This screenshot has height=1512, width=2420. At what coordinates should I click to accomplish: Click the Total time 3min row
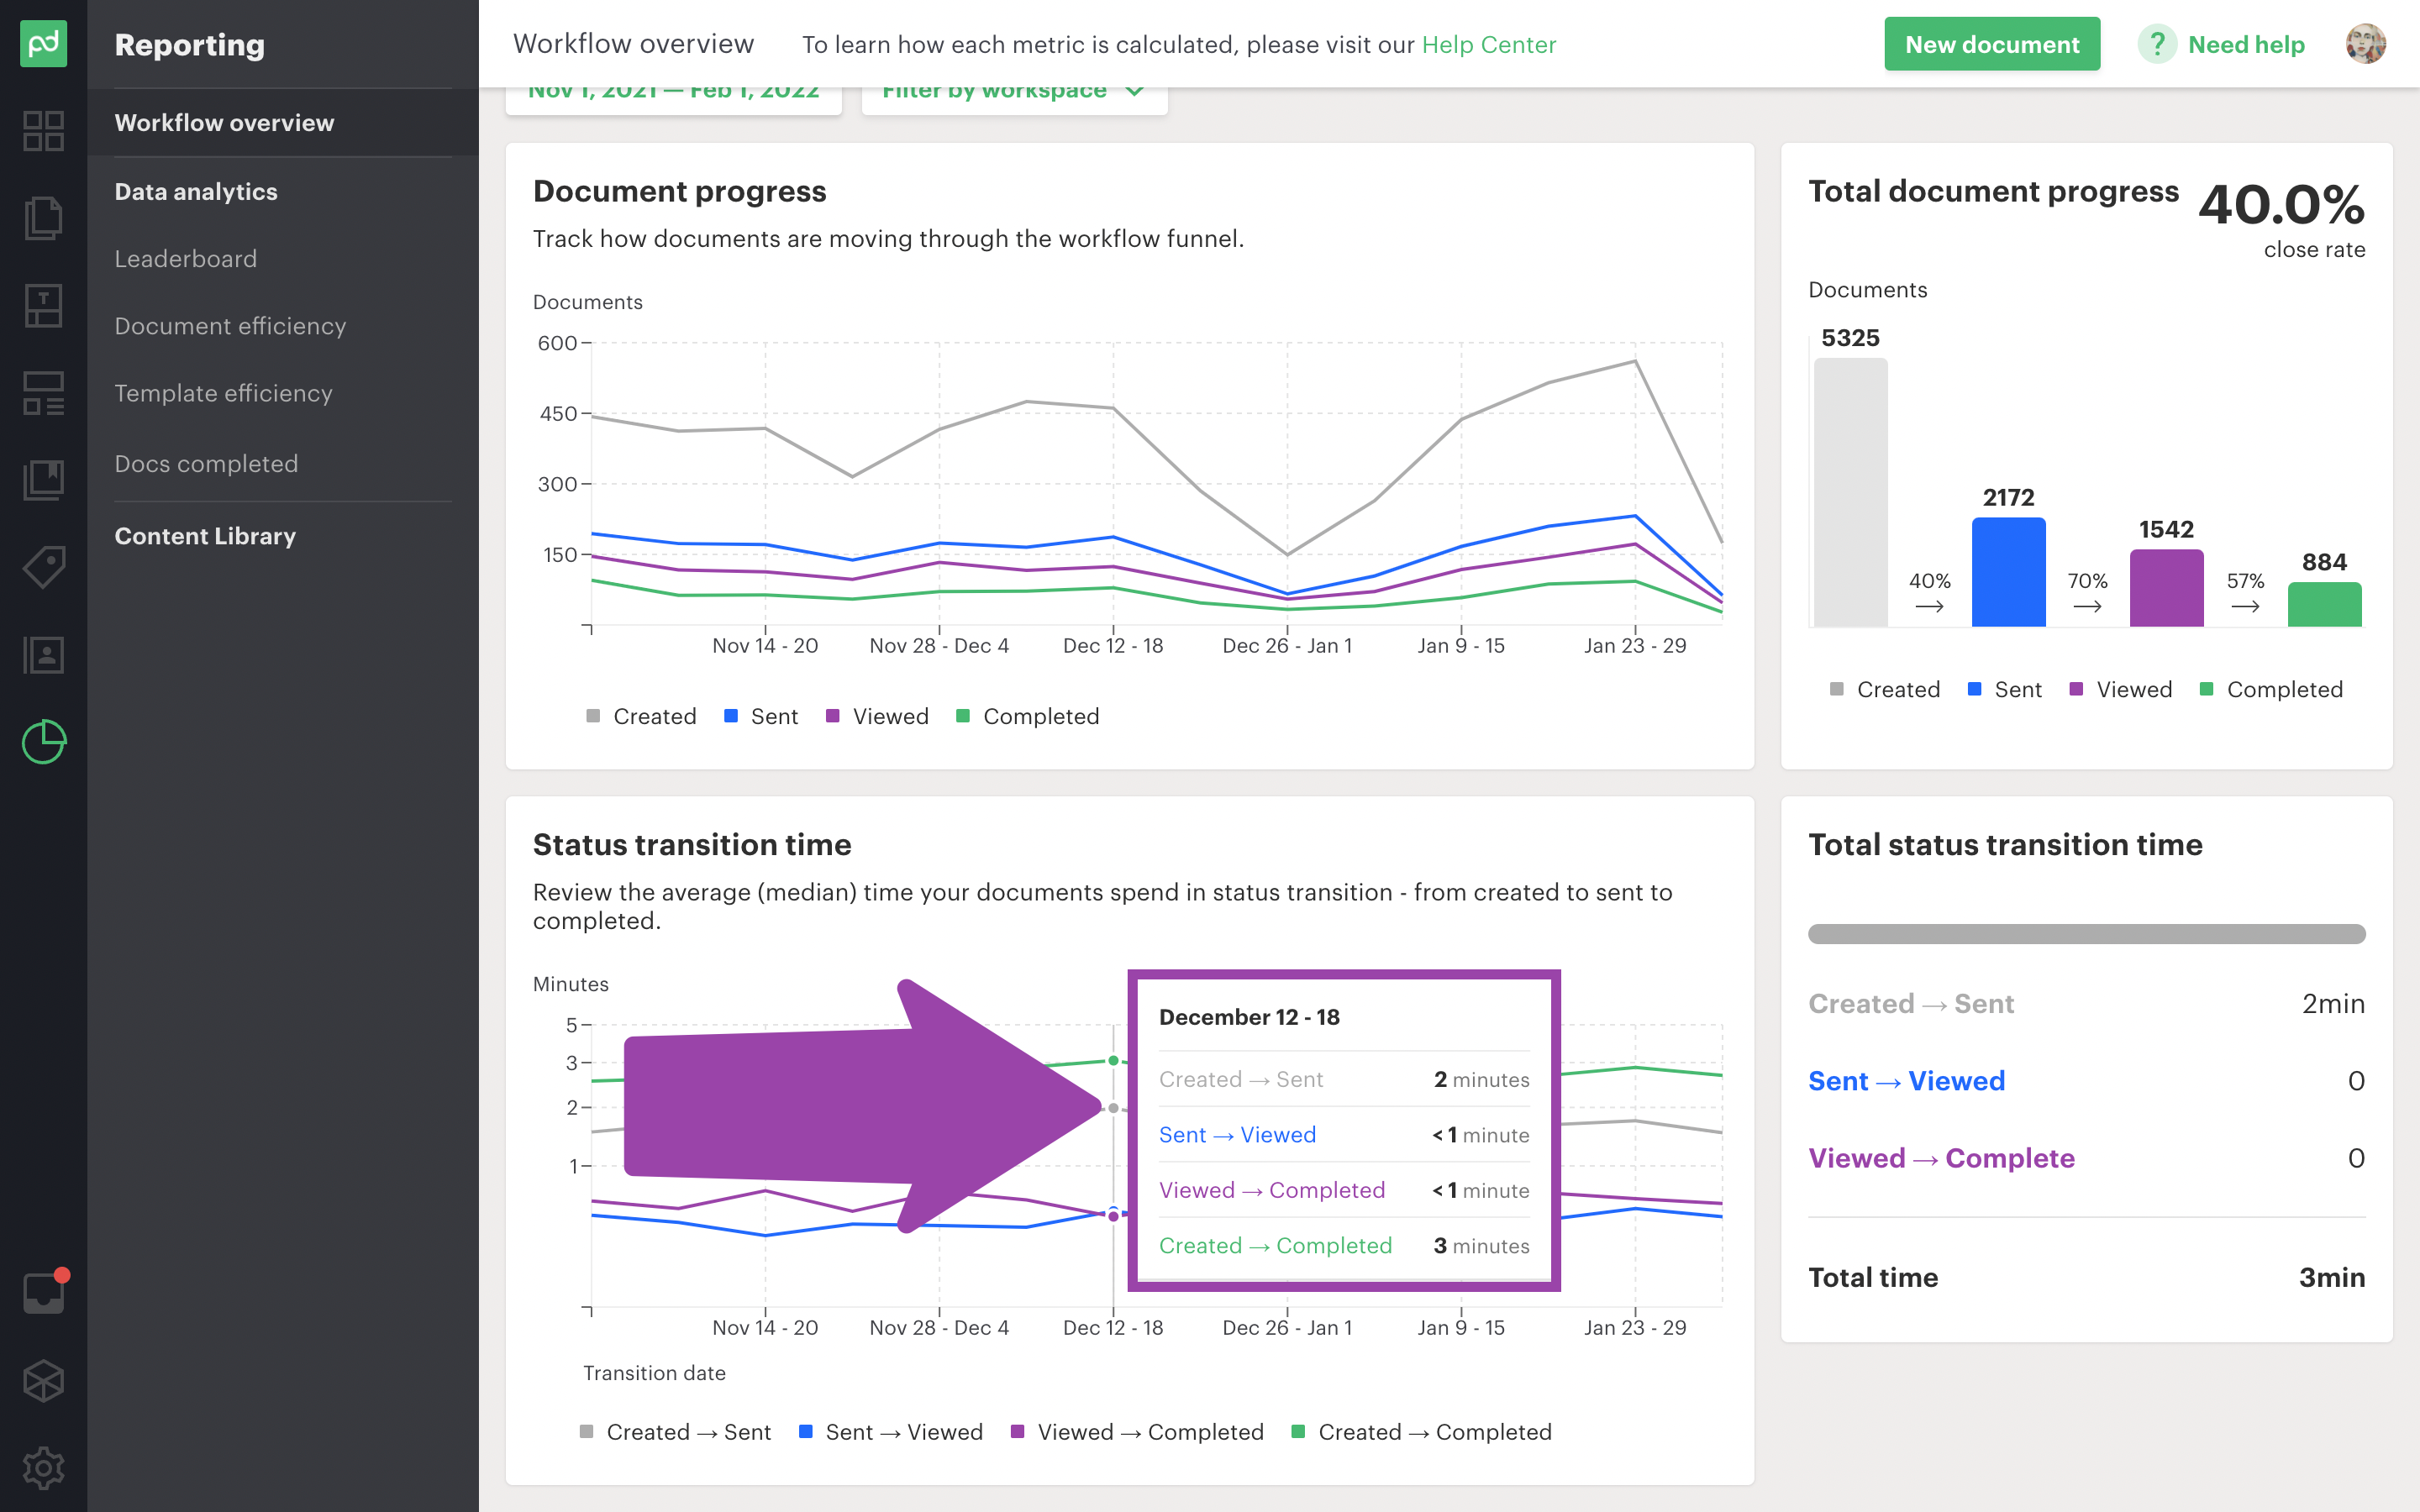pyautogui.click(x=2086, y=1277)
